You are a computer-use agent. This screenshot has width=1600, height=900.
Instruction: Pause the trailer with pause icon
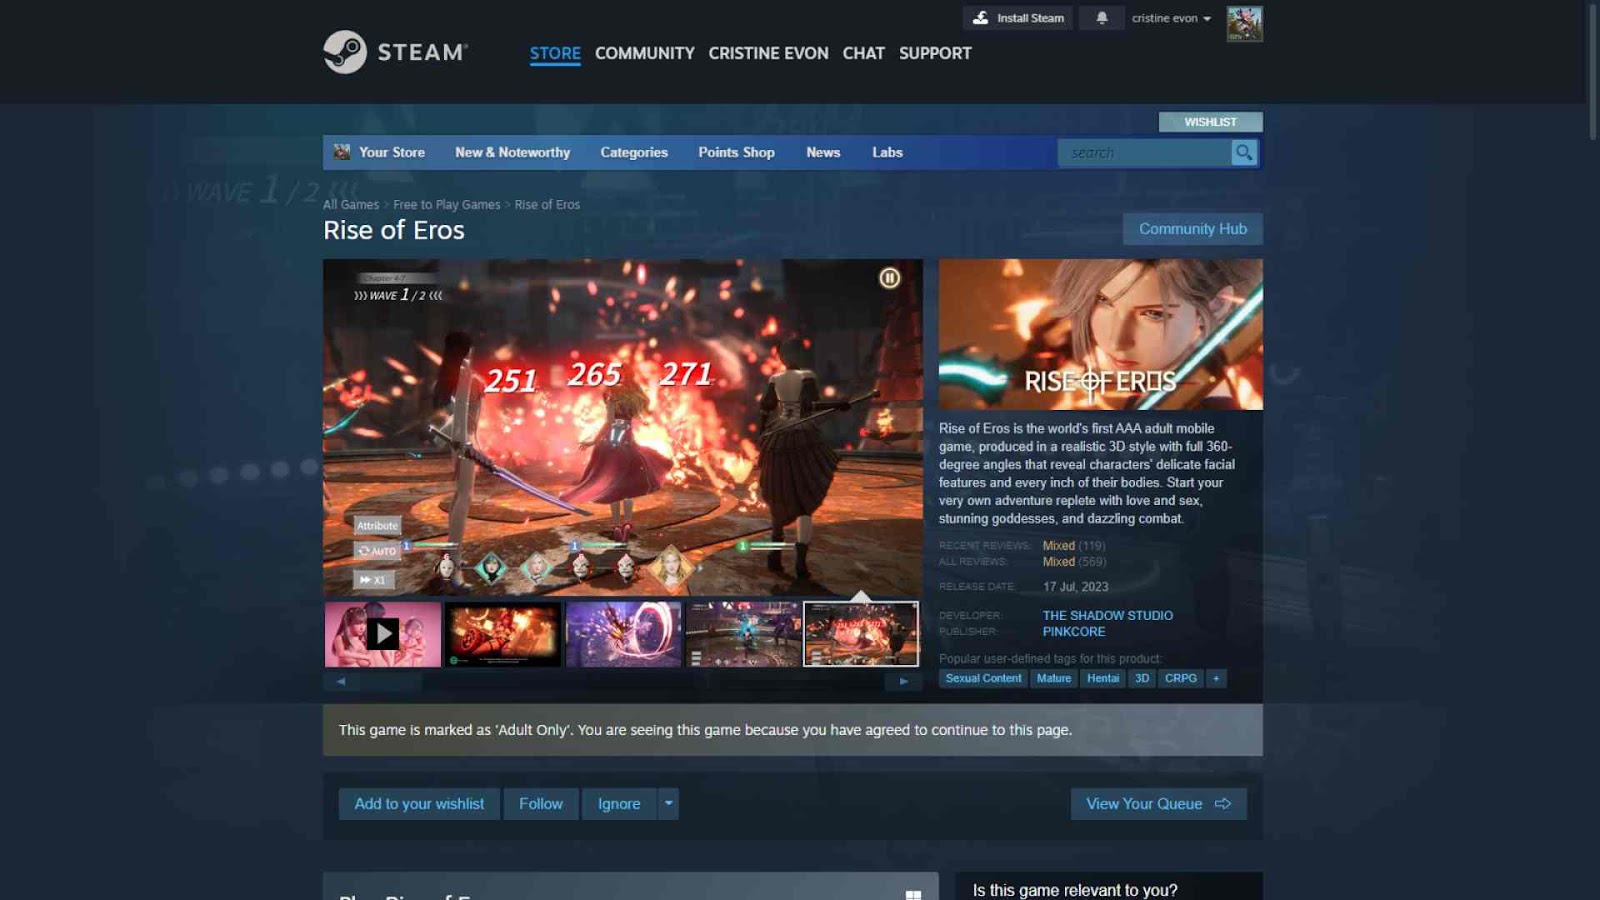tap(889, 278)
